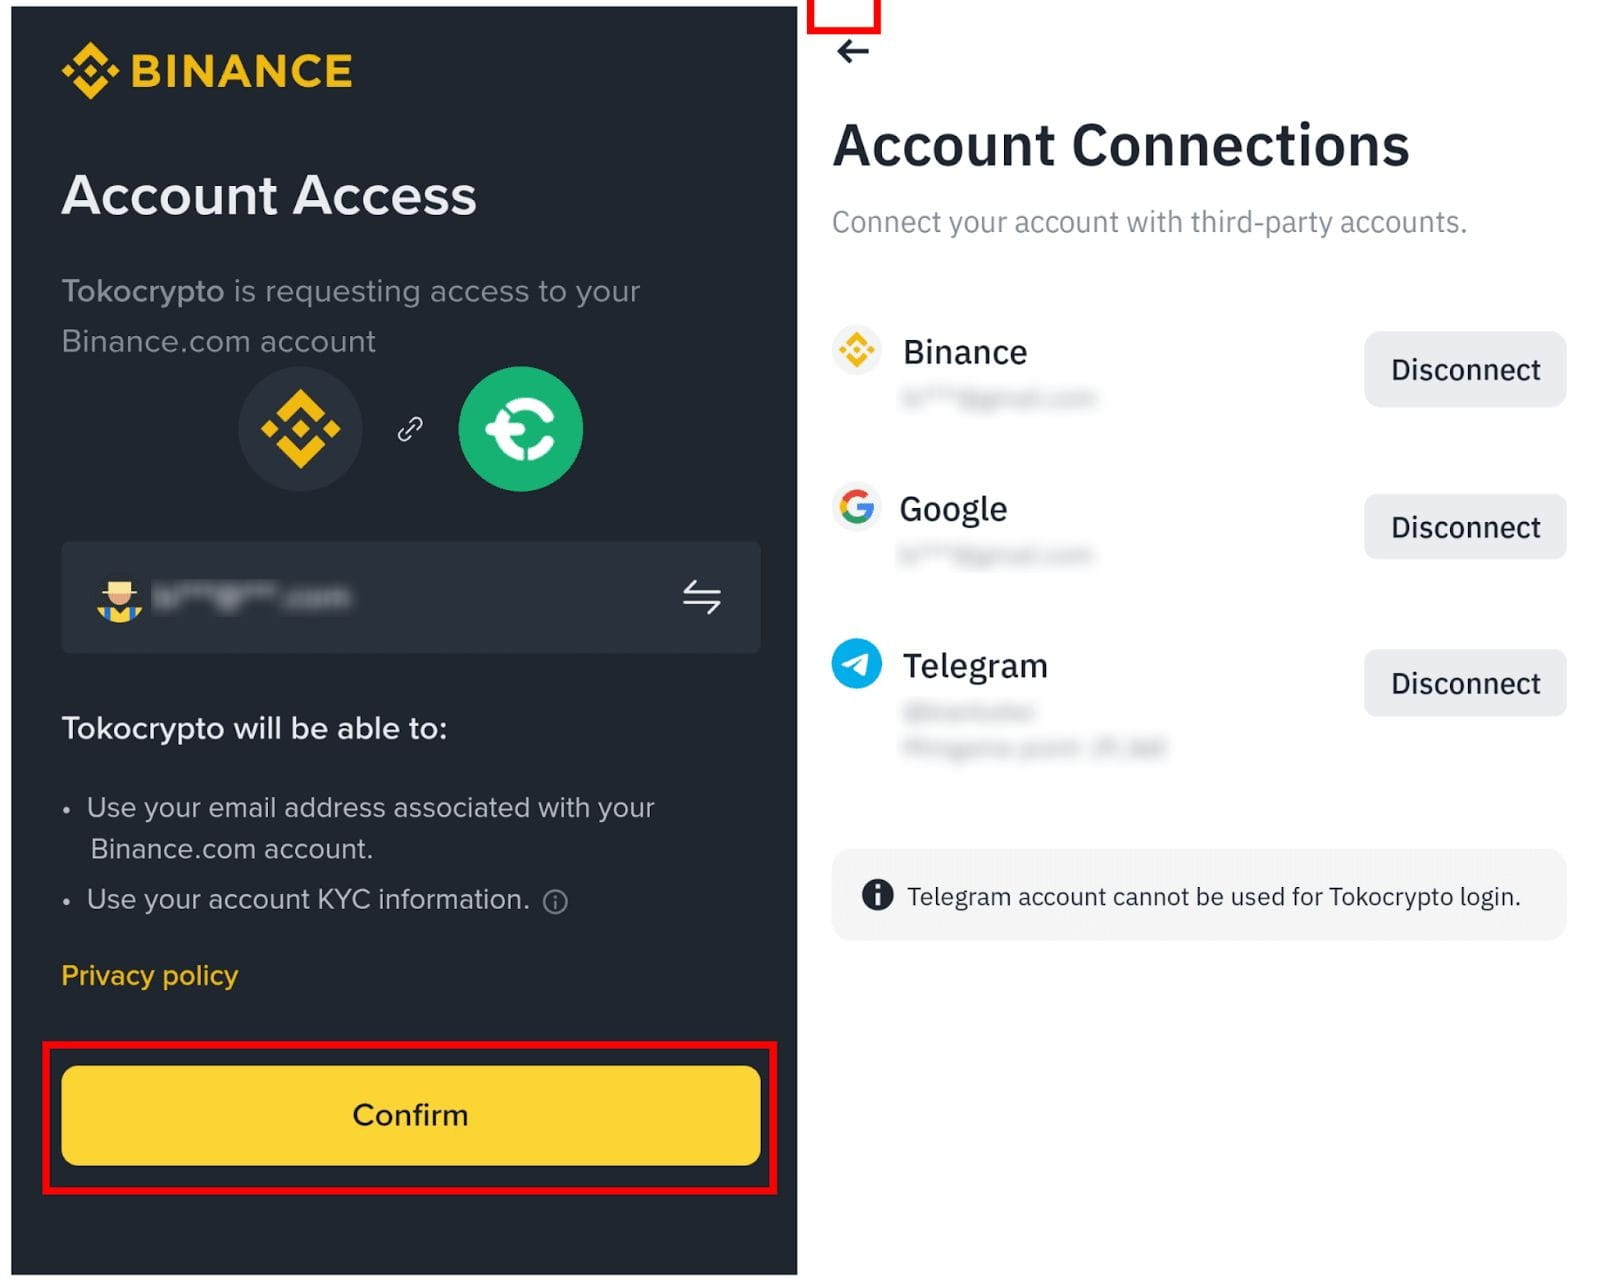Screen dimensions: 1600x1280
Task: Click the account avatar beside blurred email
Action: 119,600
